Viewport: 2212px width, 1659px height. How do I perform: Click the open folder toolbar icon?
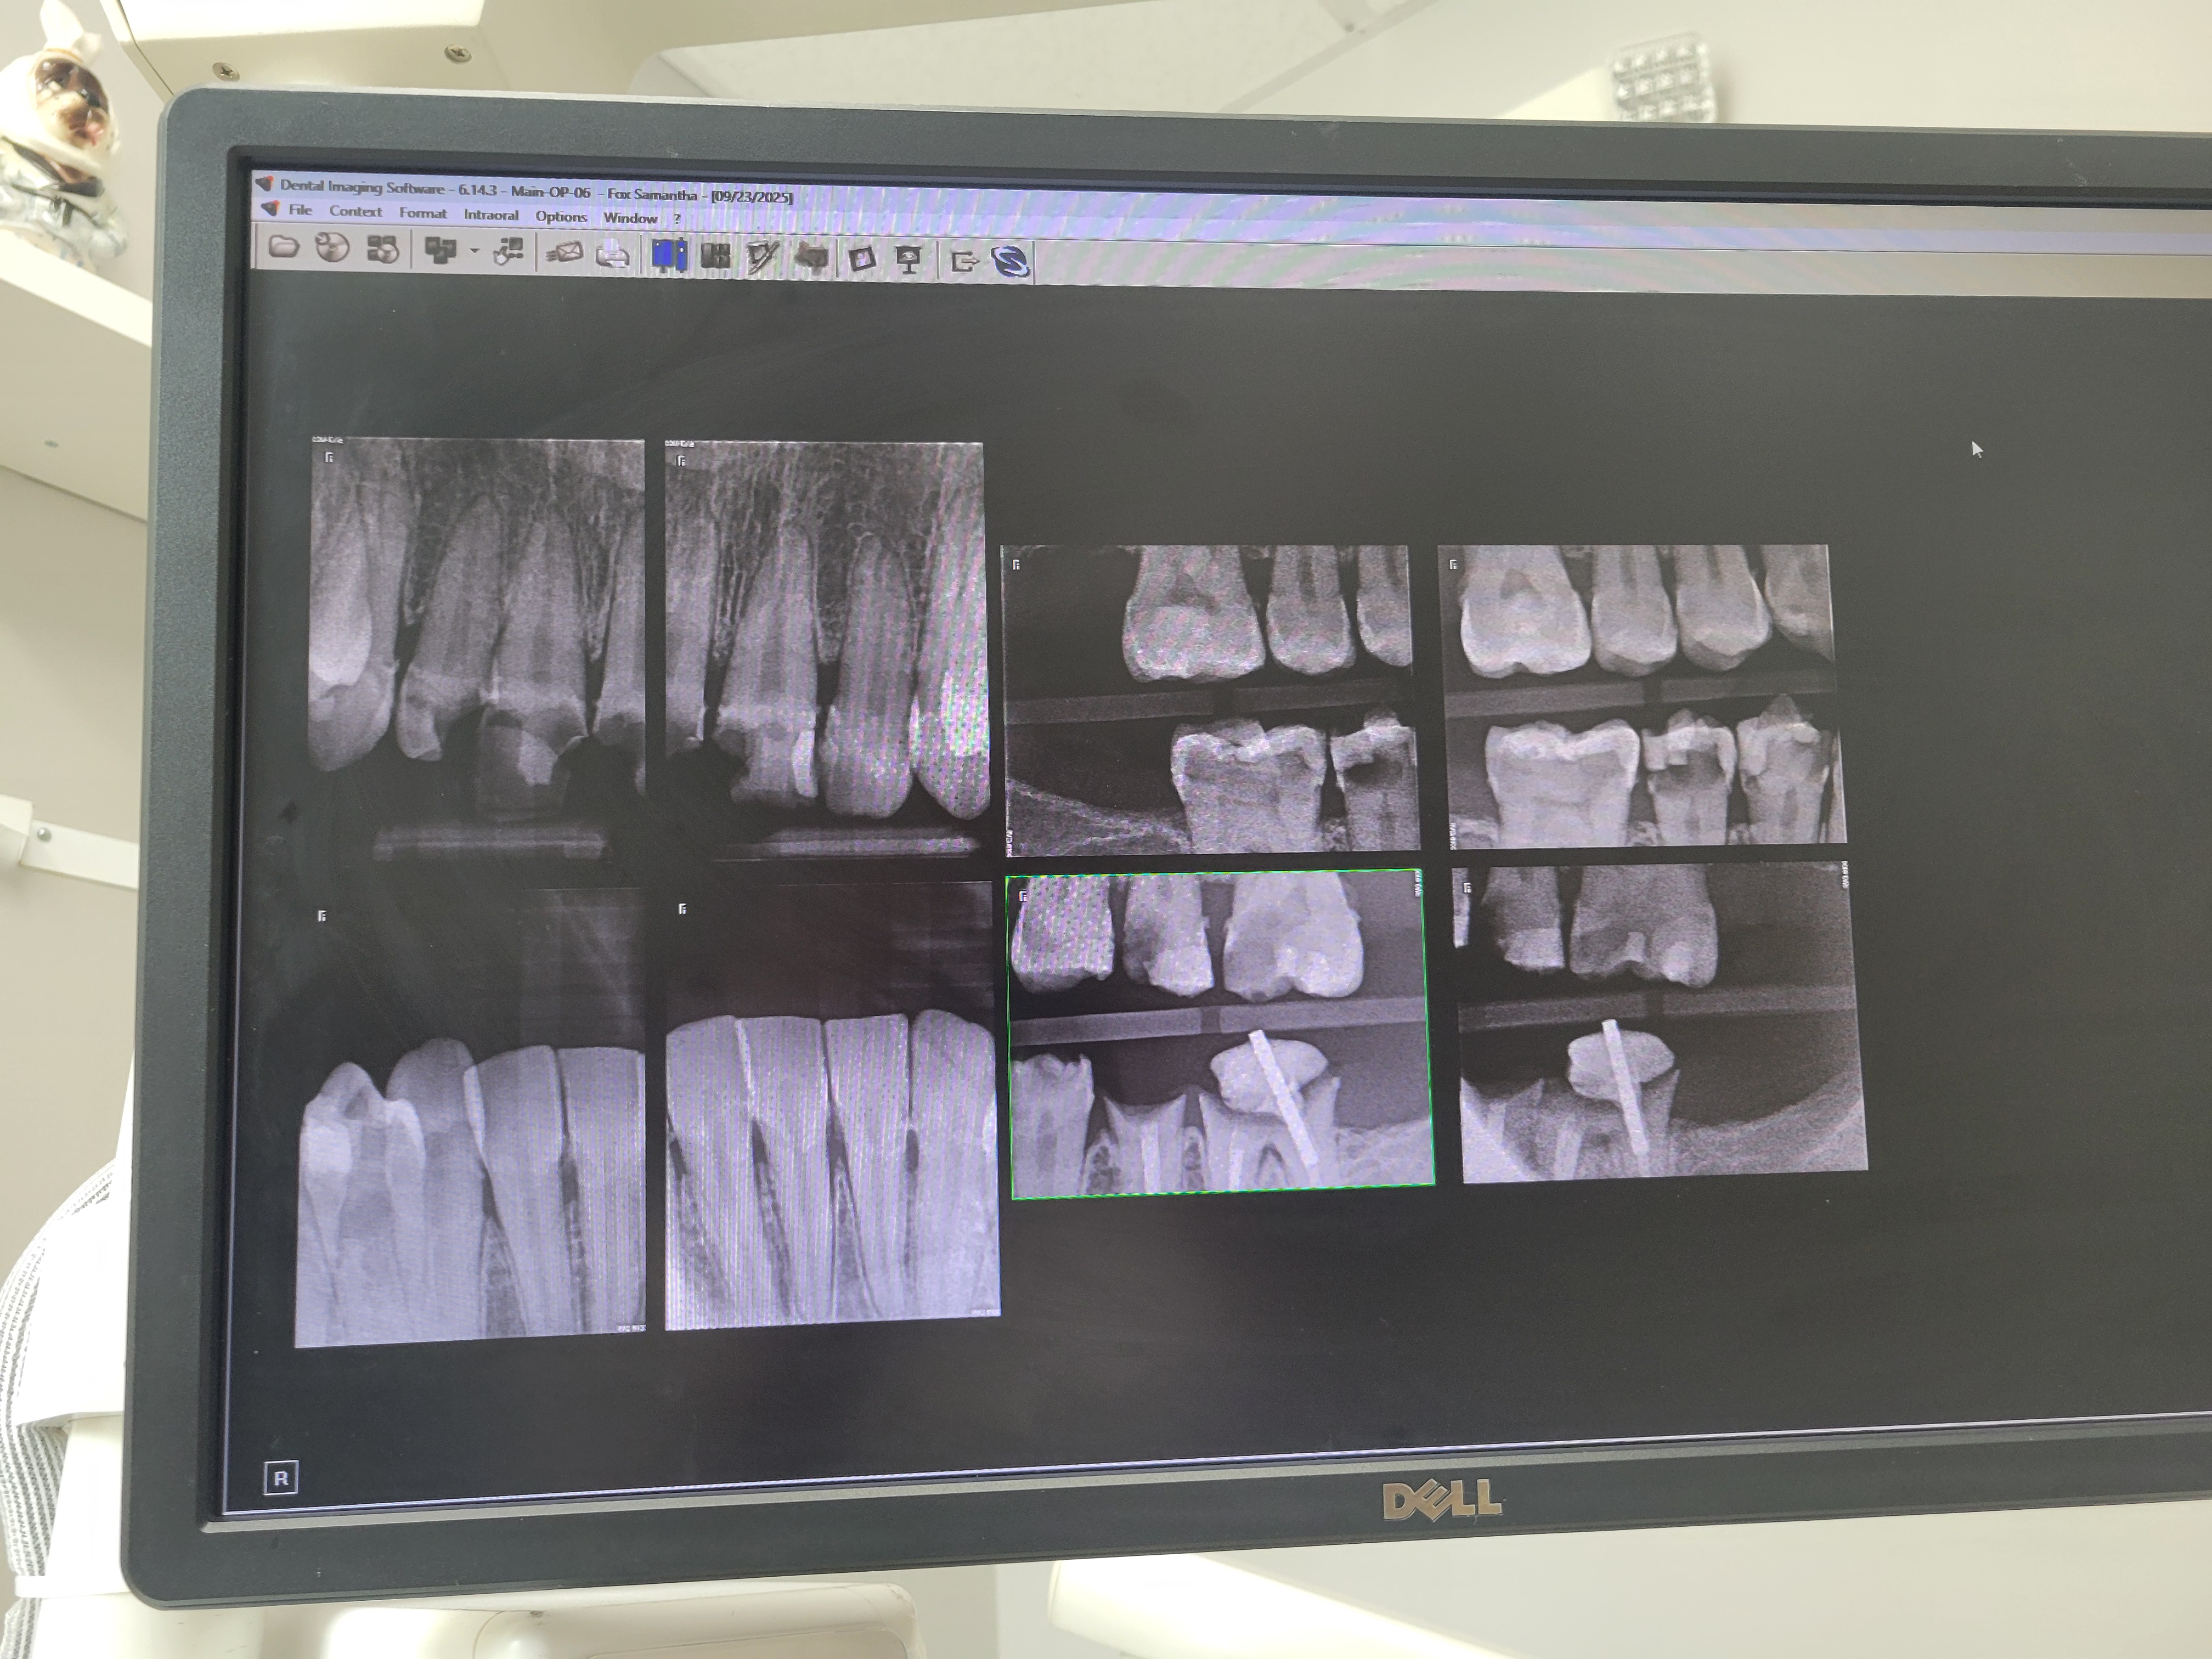coord(284,247)
